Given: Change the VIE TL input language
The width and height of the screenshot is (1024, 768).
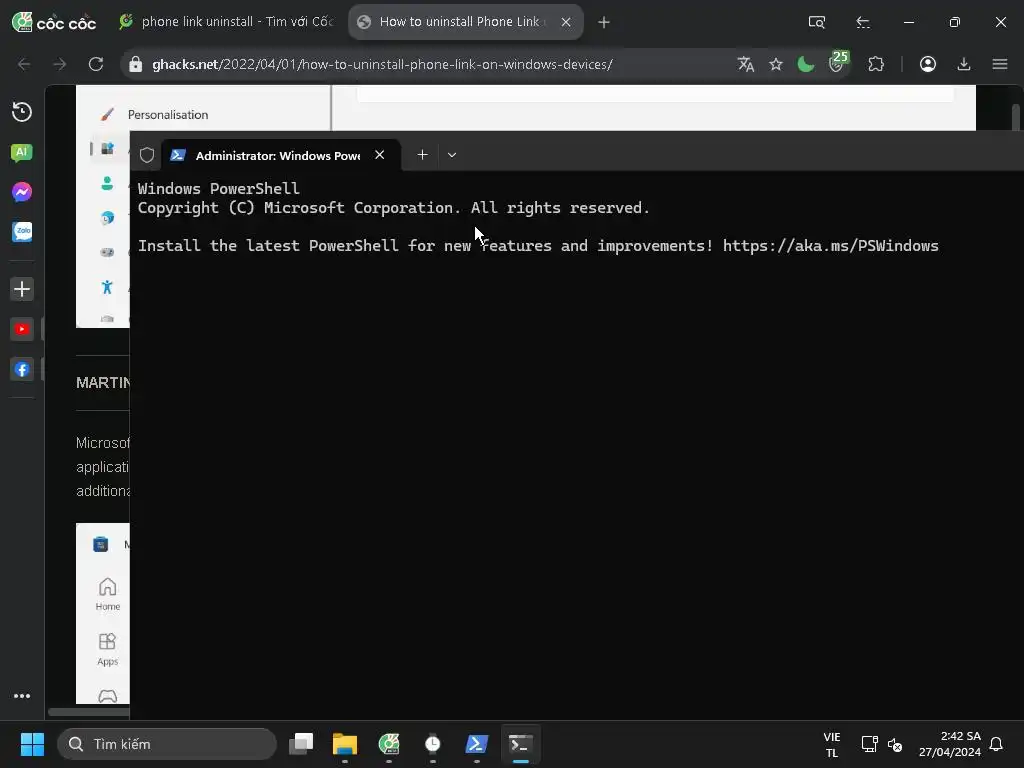Looking at the screenshot, I should pos(832,744).
